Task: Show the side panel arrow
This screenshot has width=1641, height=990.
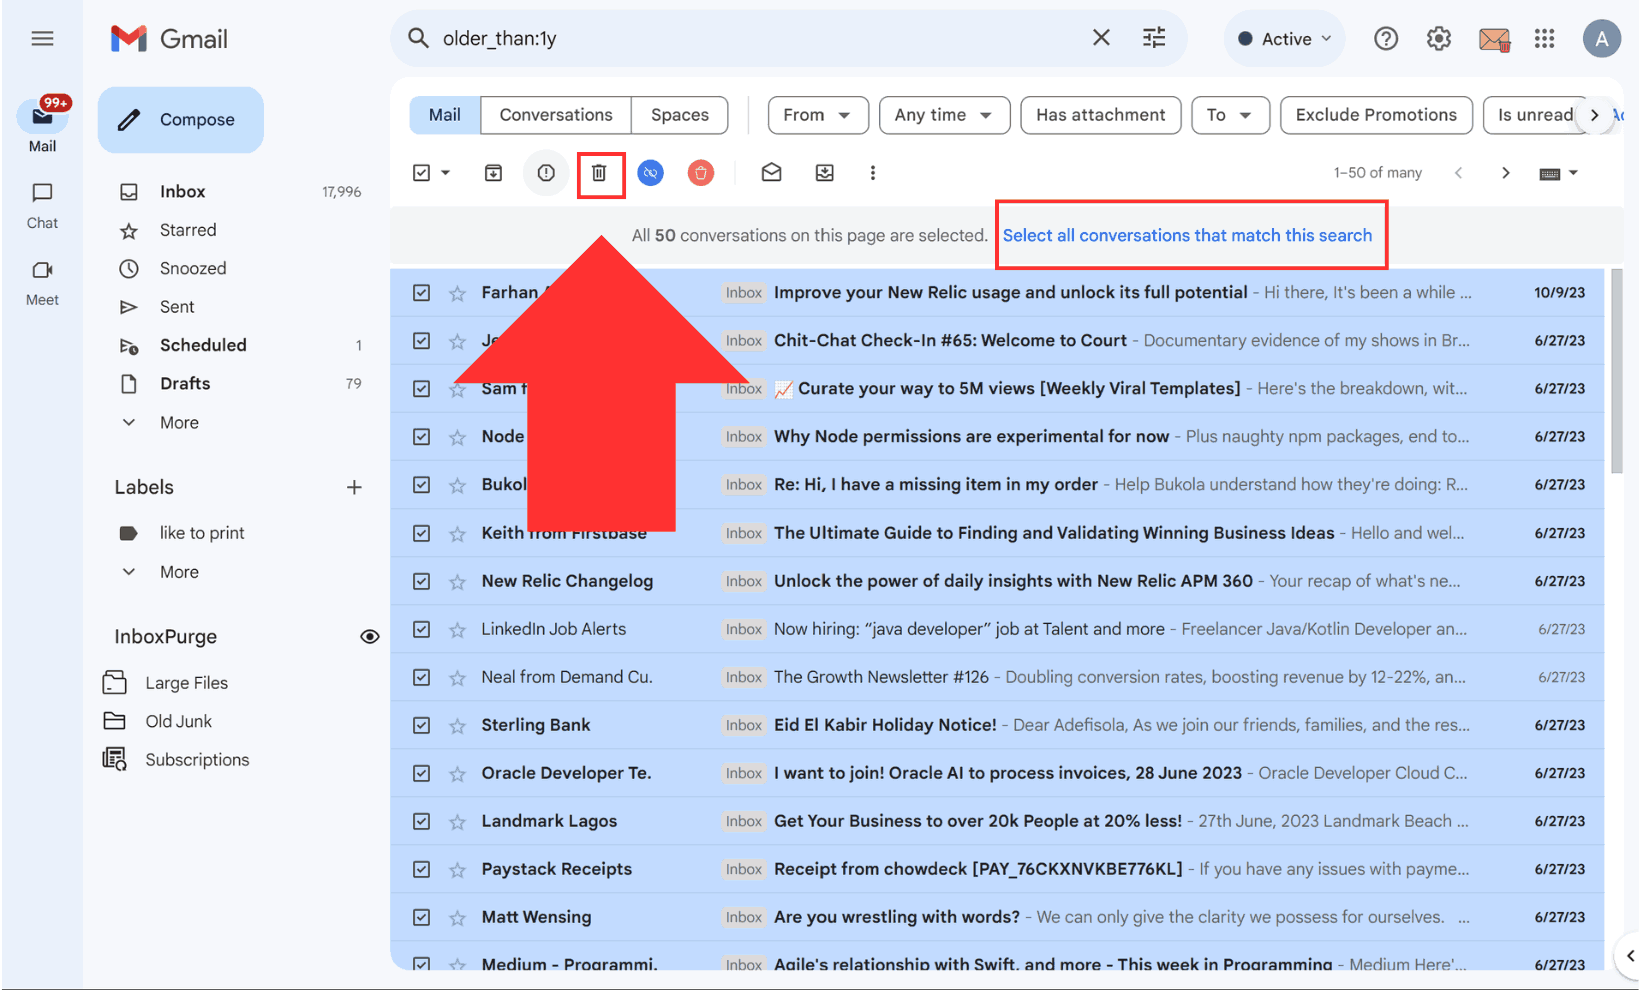Action: [1629, 956]
